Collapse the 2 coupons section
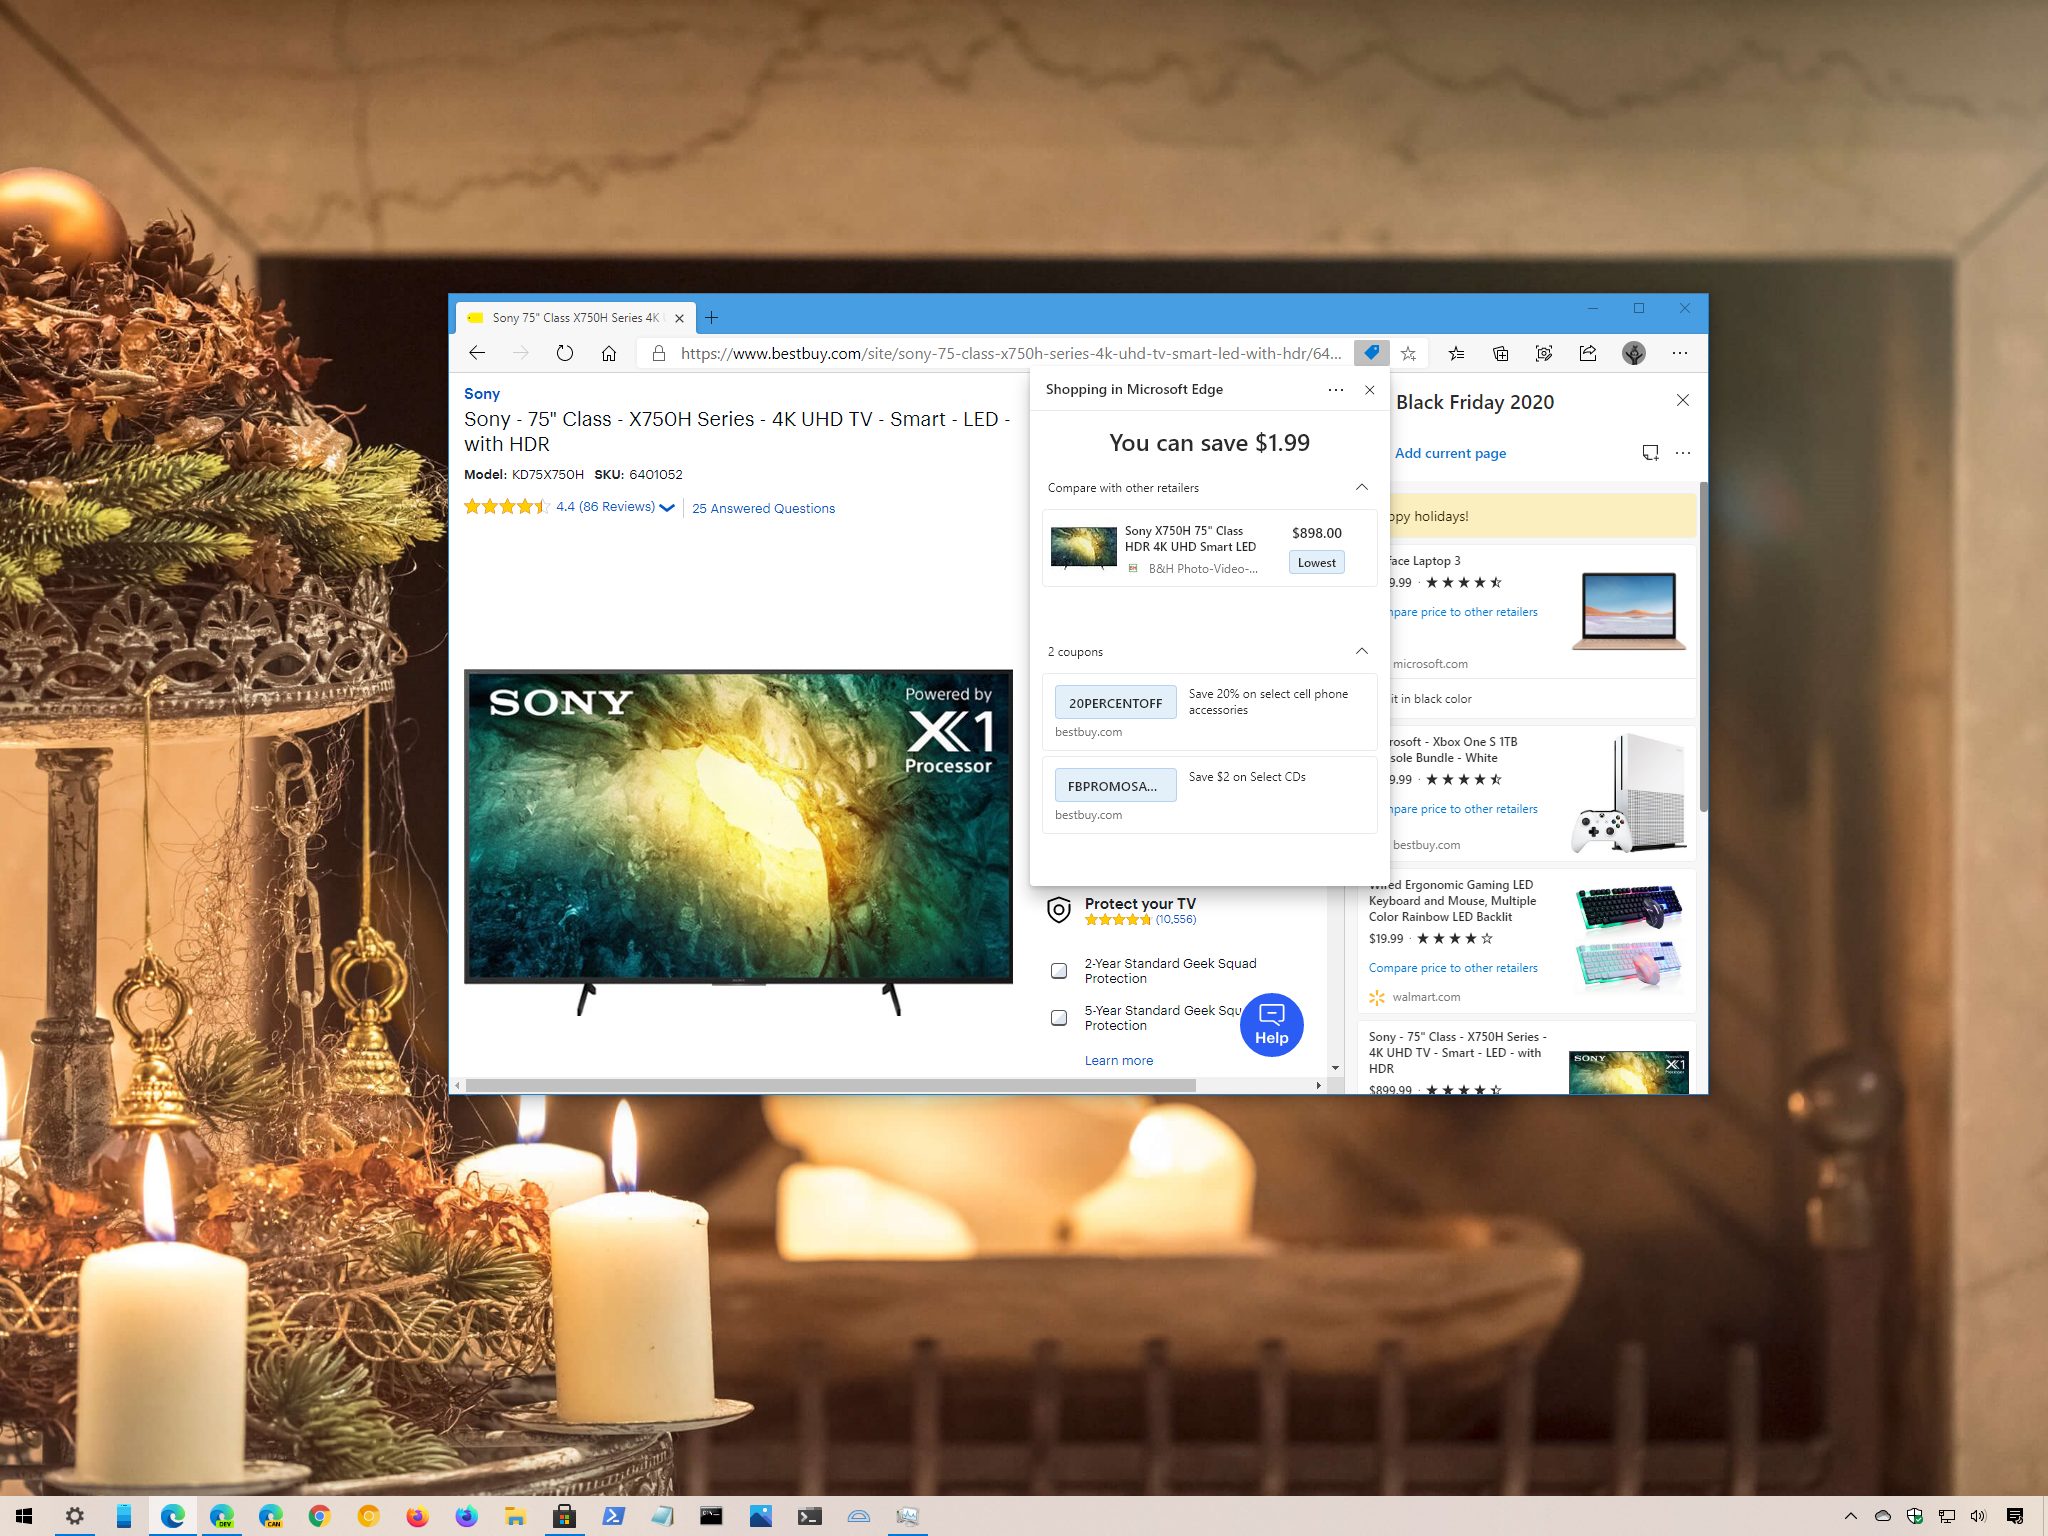The image size is (2048, 1536). (x=1361, y=651)
